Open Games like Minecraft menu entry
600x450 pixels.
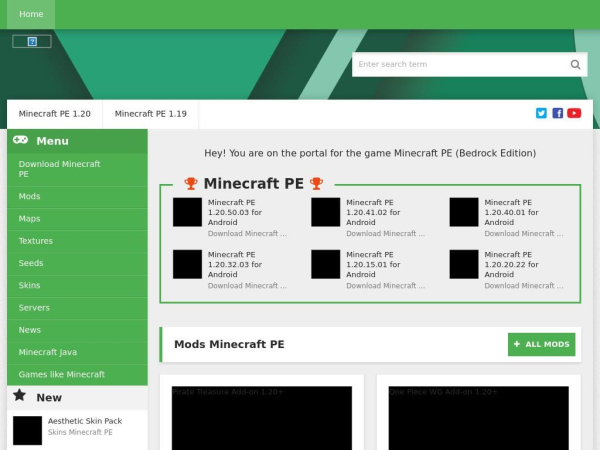[77, 375]
